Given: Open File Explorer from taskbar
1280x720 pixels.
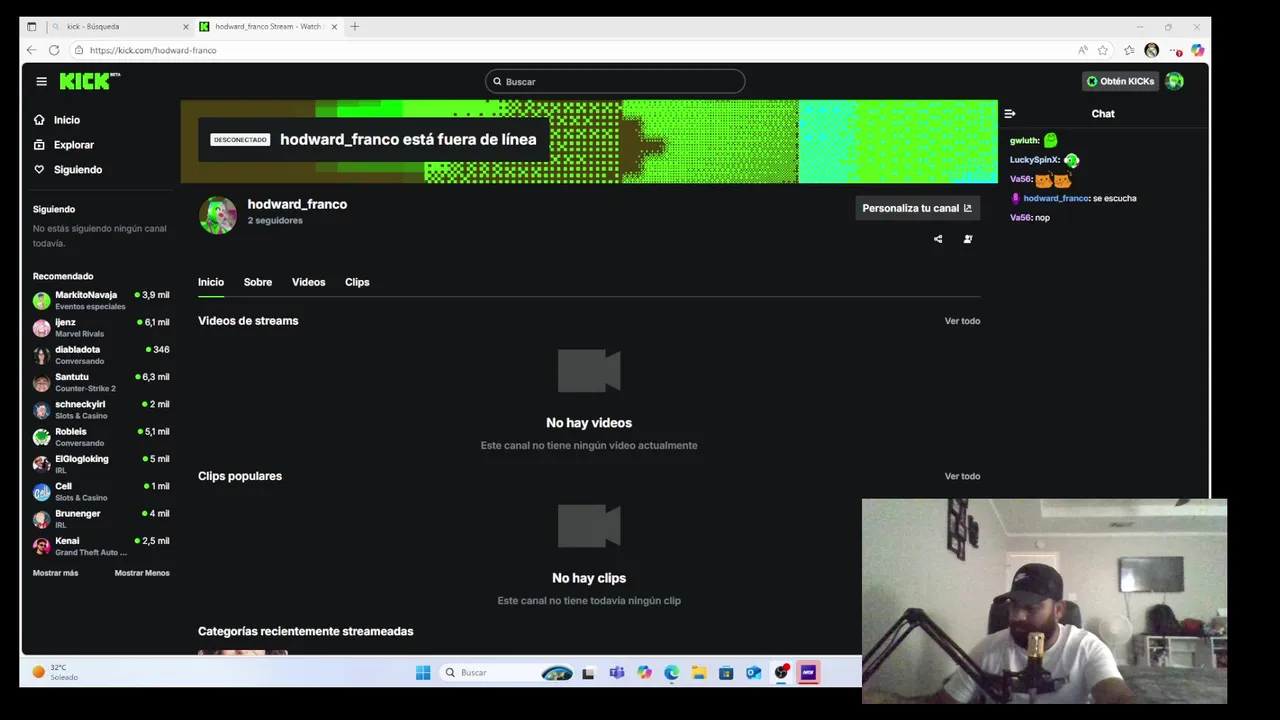Looking at the screenshot, I should [x=699, y=673].
